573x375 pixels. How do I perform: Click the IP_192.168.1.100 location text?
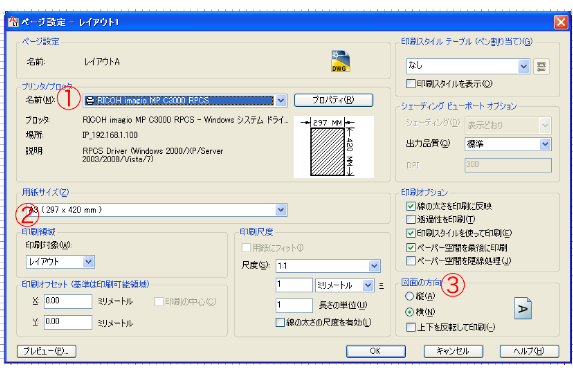pos(110,135)
